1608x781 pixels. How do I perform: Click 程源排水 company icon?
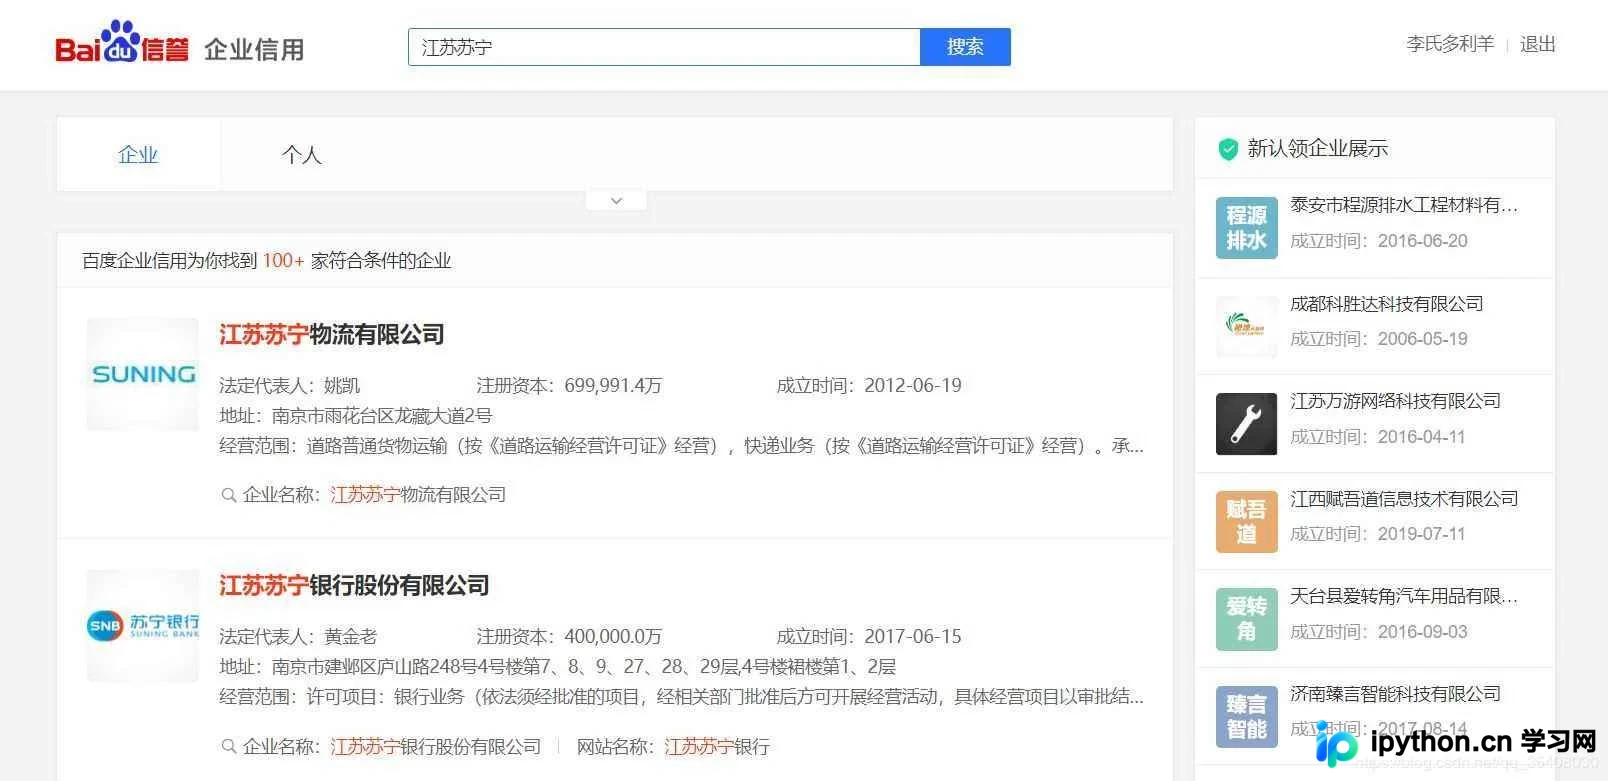1246,228
